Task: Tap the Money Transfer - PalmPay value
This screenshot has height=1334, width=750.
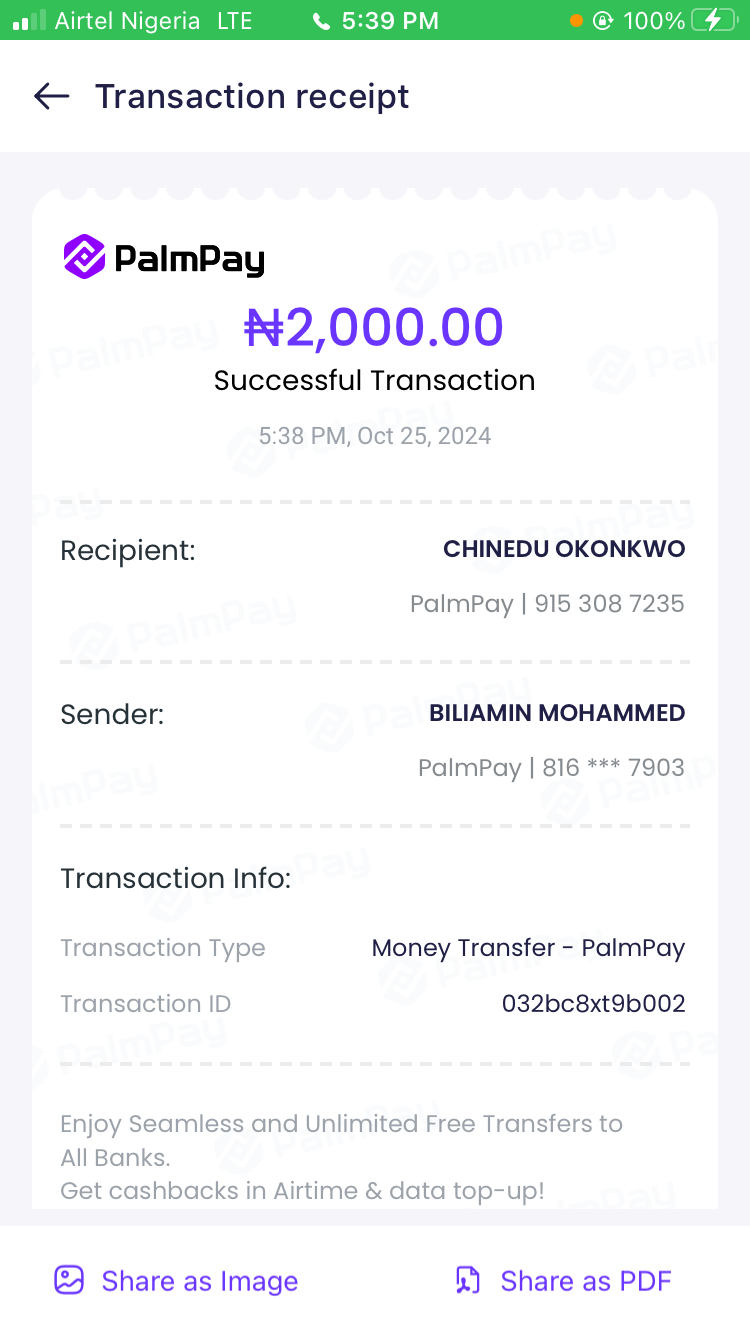Action: point(528,948)
